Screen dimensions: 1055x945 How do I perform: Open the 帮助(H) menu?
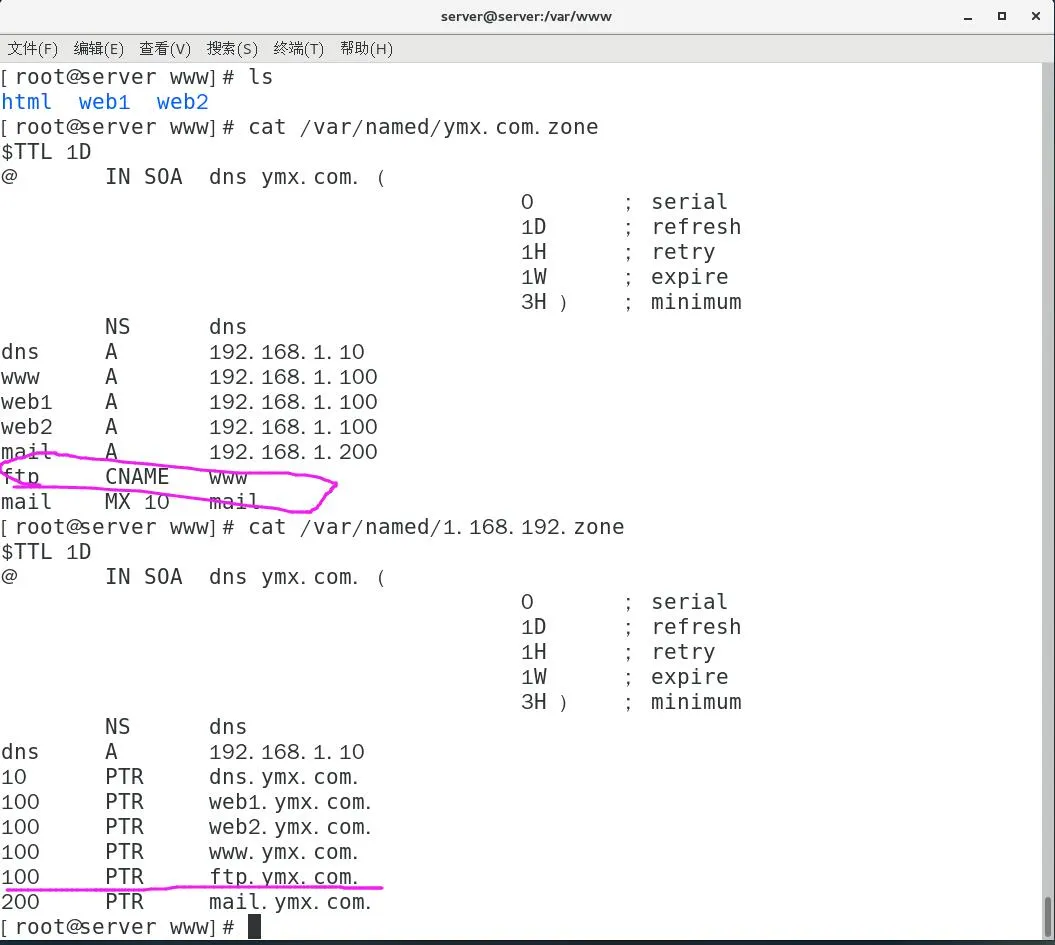point(366,49)
